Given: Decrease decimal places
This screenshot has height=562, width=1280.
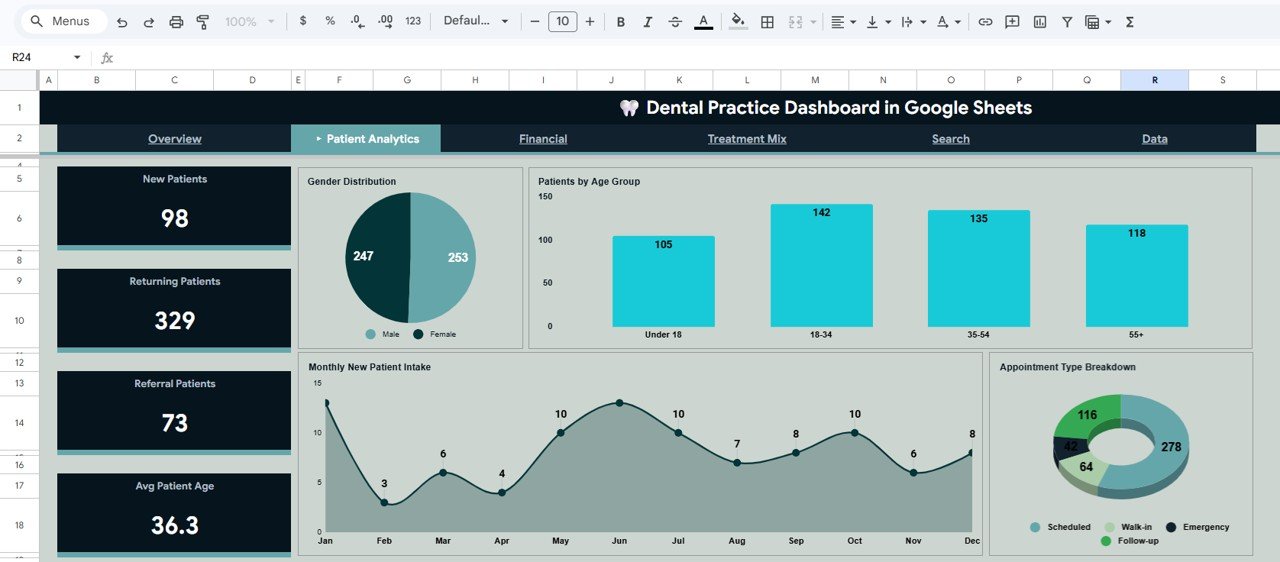Looking at the screenshot, I should [x=358, y=21].
